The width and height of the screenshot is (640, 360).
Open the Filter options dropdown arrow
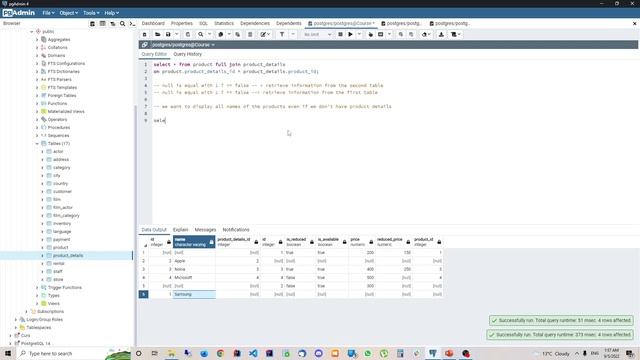293,35
